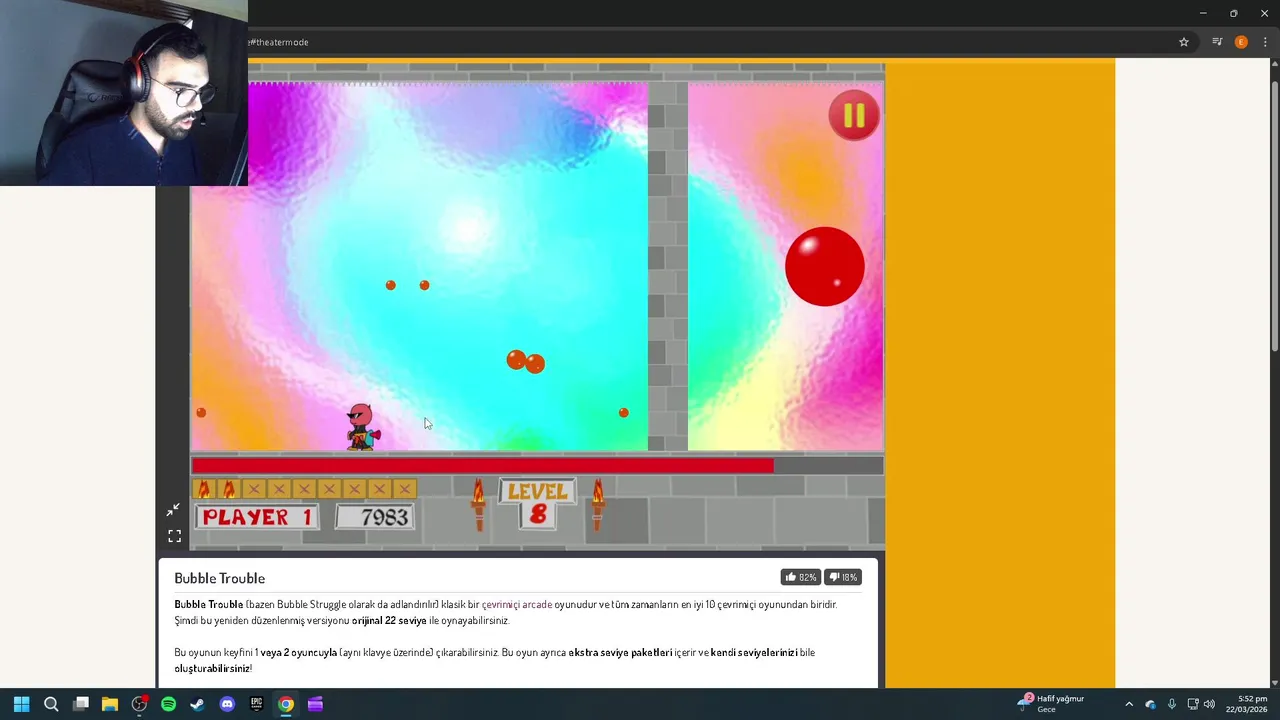Open the 'Hafif yağmur' weather widget
The image size is (1280, 720).
1051,704
